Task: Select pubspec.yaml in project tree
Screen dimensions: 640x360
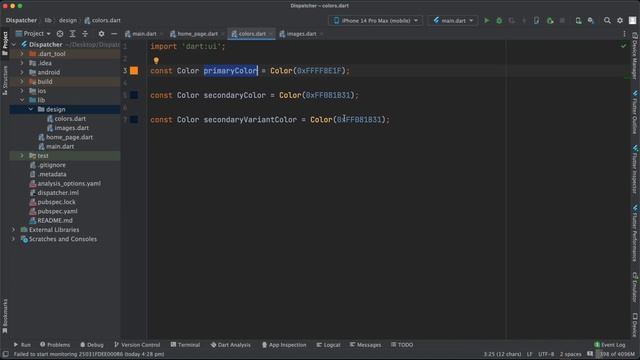Action: coord(57,211)
